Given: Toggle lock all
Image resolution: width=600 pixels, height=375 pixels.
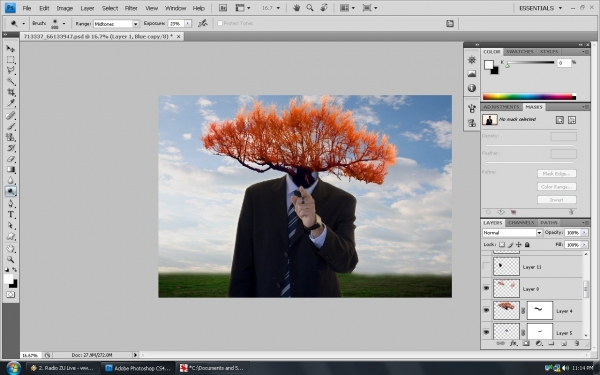Looking at the screenshot, I should (x=527, y=245).
